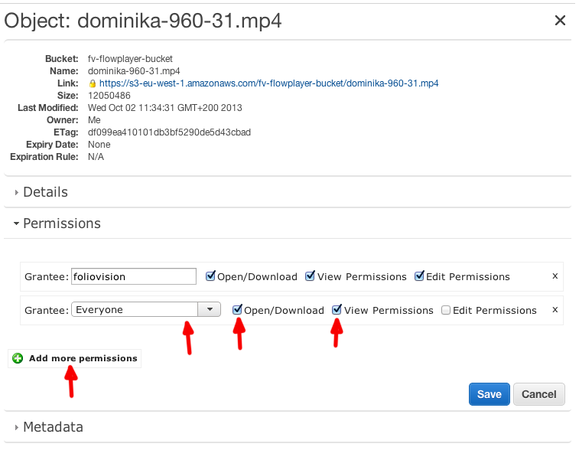Select the Expiration Rule value N/A

96,157
